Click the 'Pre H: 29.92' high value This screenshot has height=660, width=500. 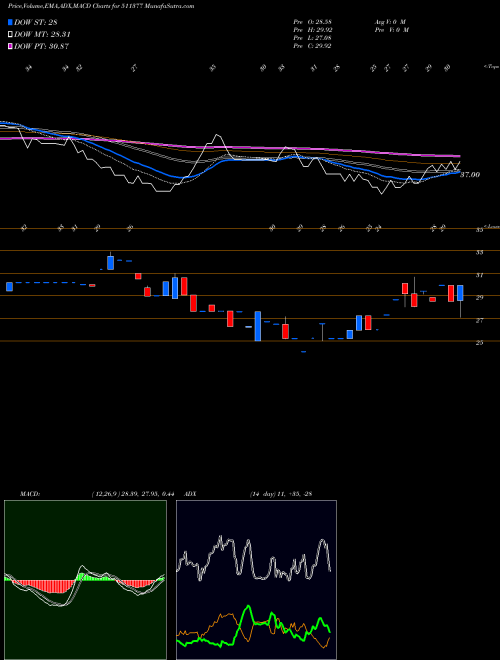(x=312, y=30)
